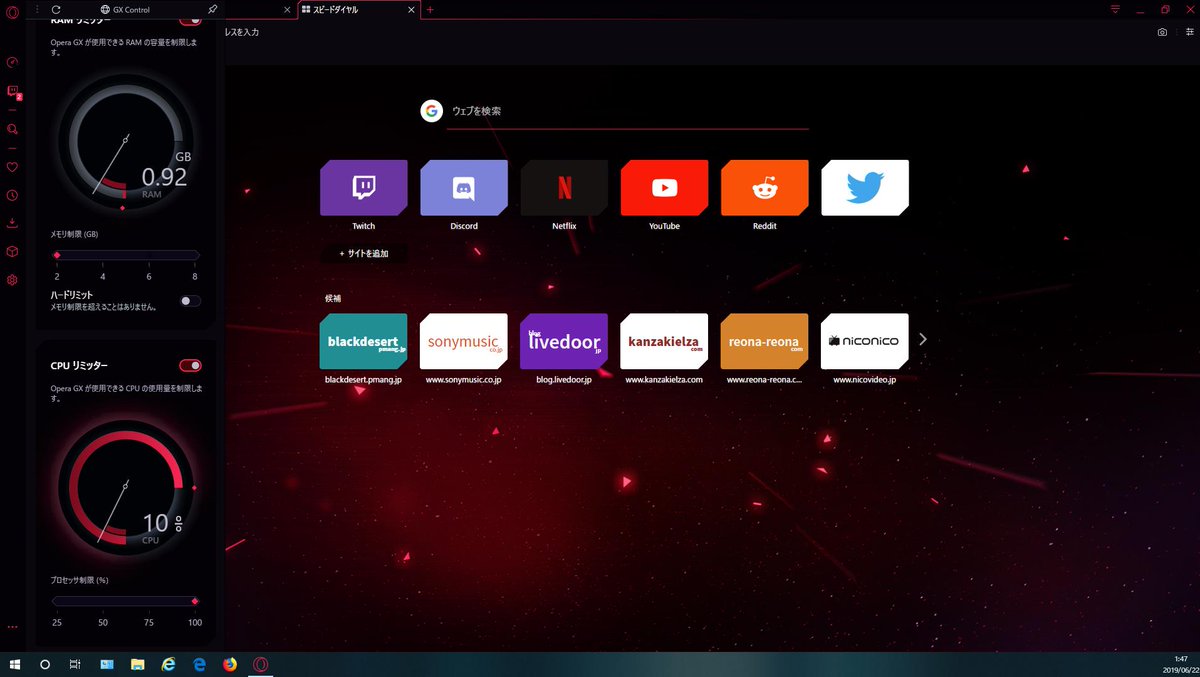Open Task View on taskbar
Screen dimensions: 1200x677
click(x=75, y=664)
